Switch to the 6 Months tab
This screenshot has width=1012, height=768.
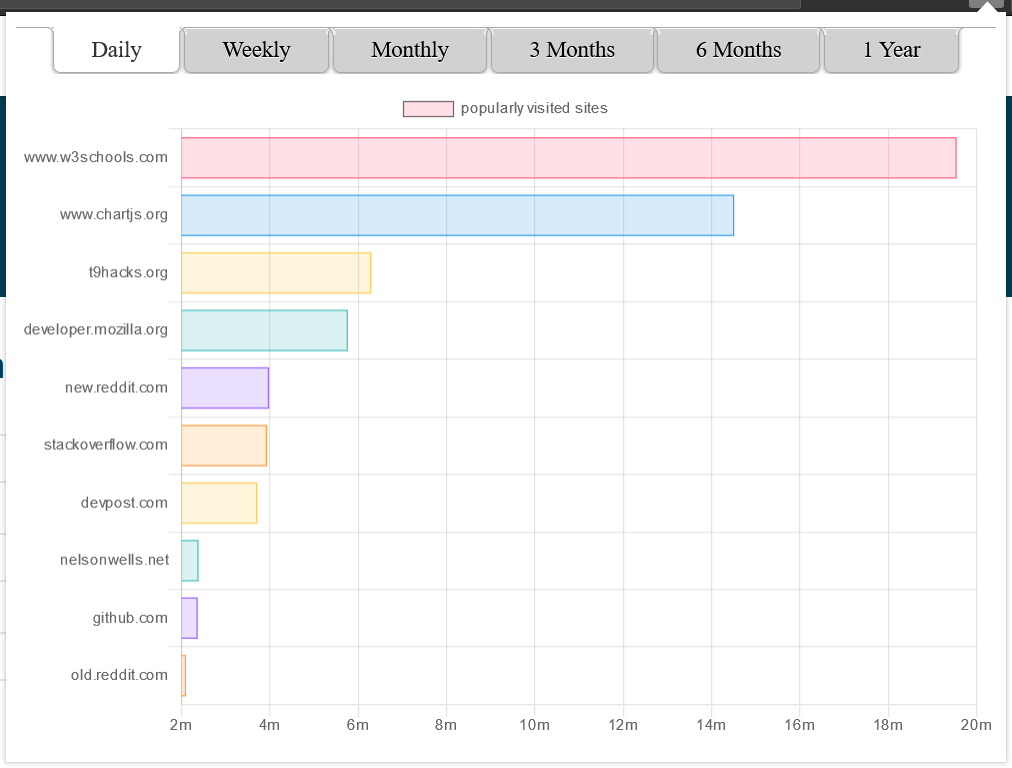[x=738, y=50]
